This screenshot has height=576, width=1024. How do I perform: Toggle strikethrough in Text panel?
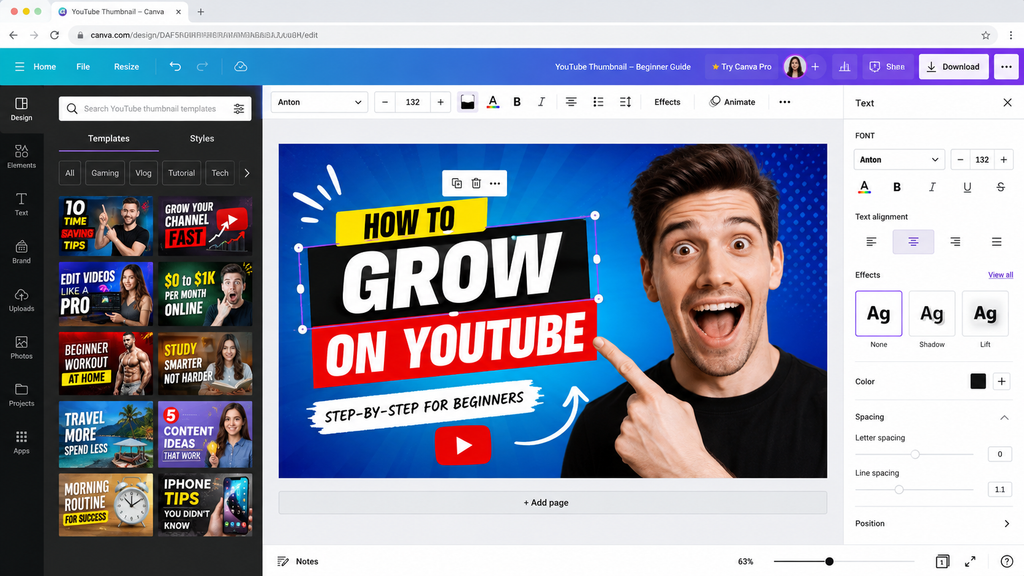pos(1000,187)
